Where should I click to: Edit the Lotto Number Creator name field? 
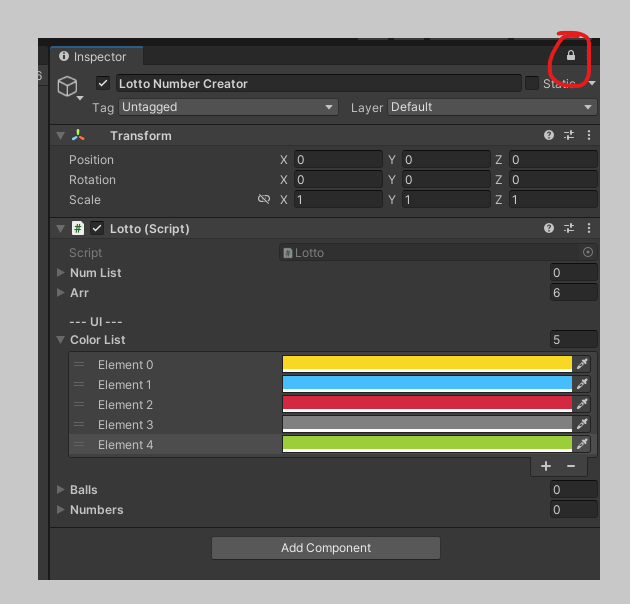click(319, 83)
